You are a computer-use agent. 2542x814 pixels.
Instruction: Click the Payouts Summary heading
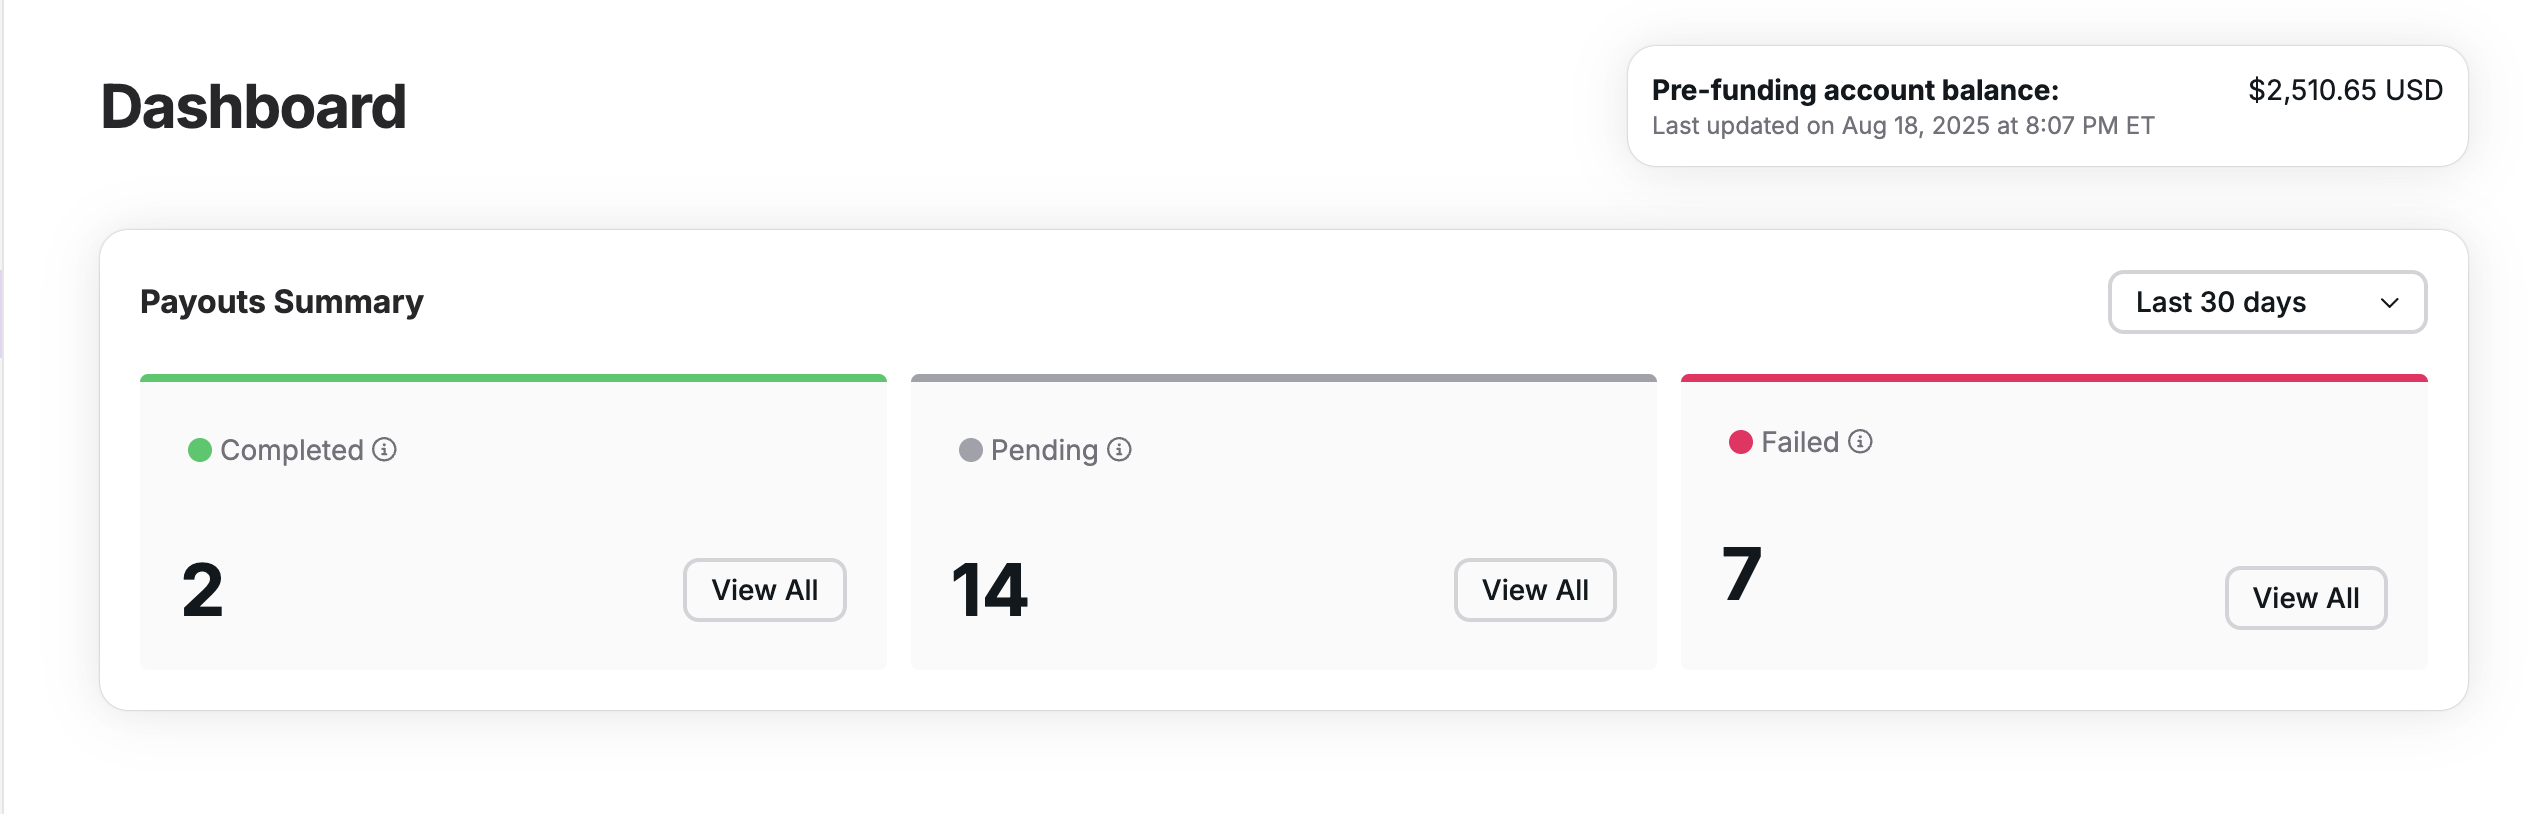pyautogui.click(x=282, y=302)
